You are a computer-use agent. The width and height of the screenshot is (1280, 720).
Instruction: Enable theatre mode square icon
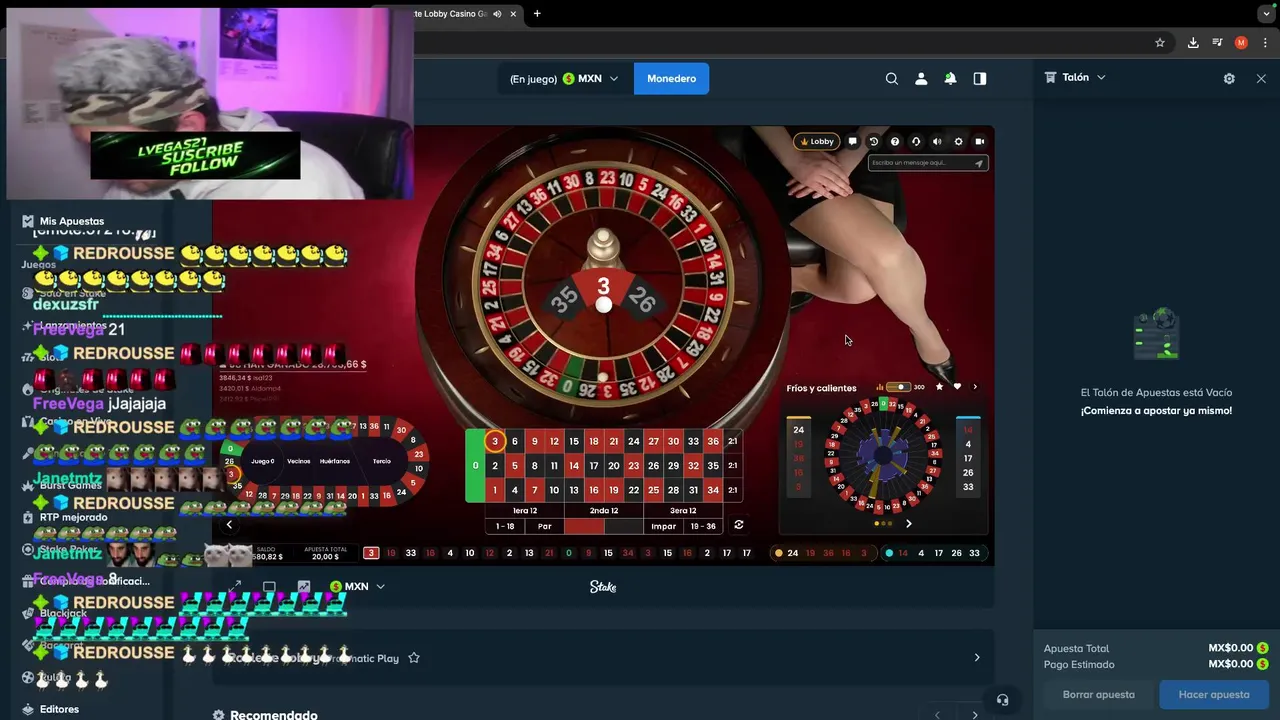coord(269,586)
